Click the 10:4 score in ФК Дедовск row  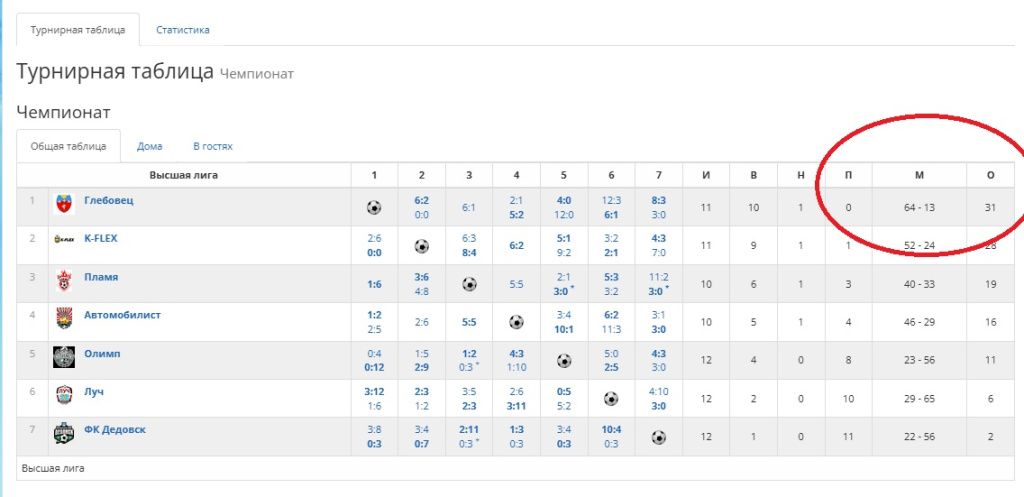pos(611,429)
